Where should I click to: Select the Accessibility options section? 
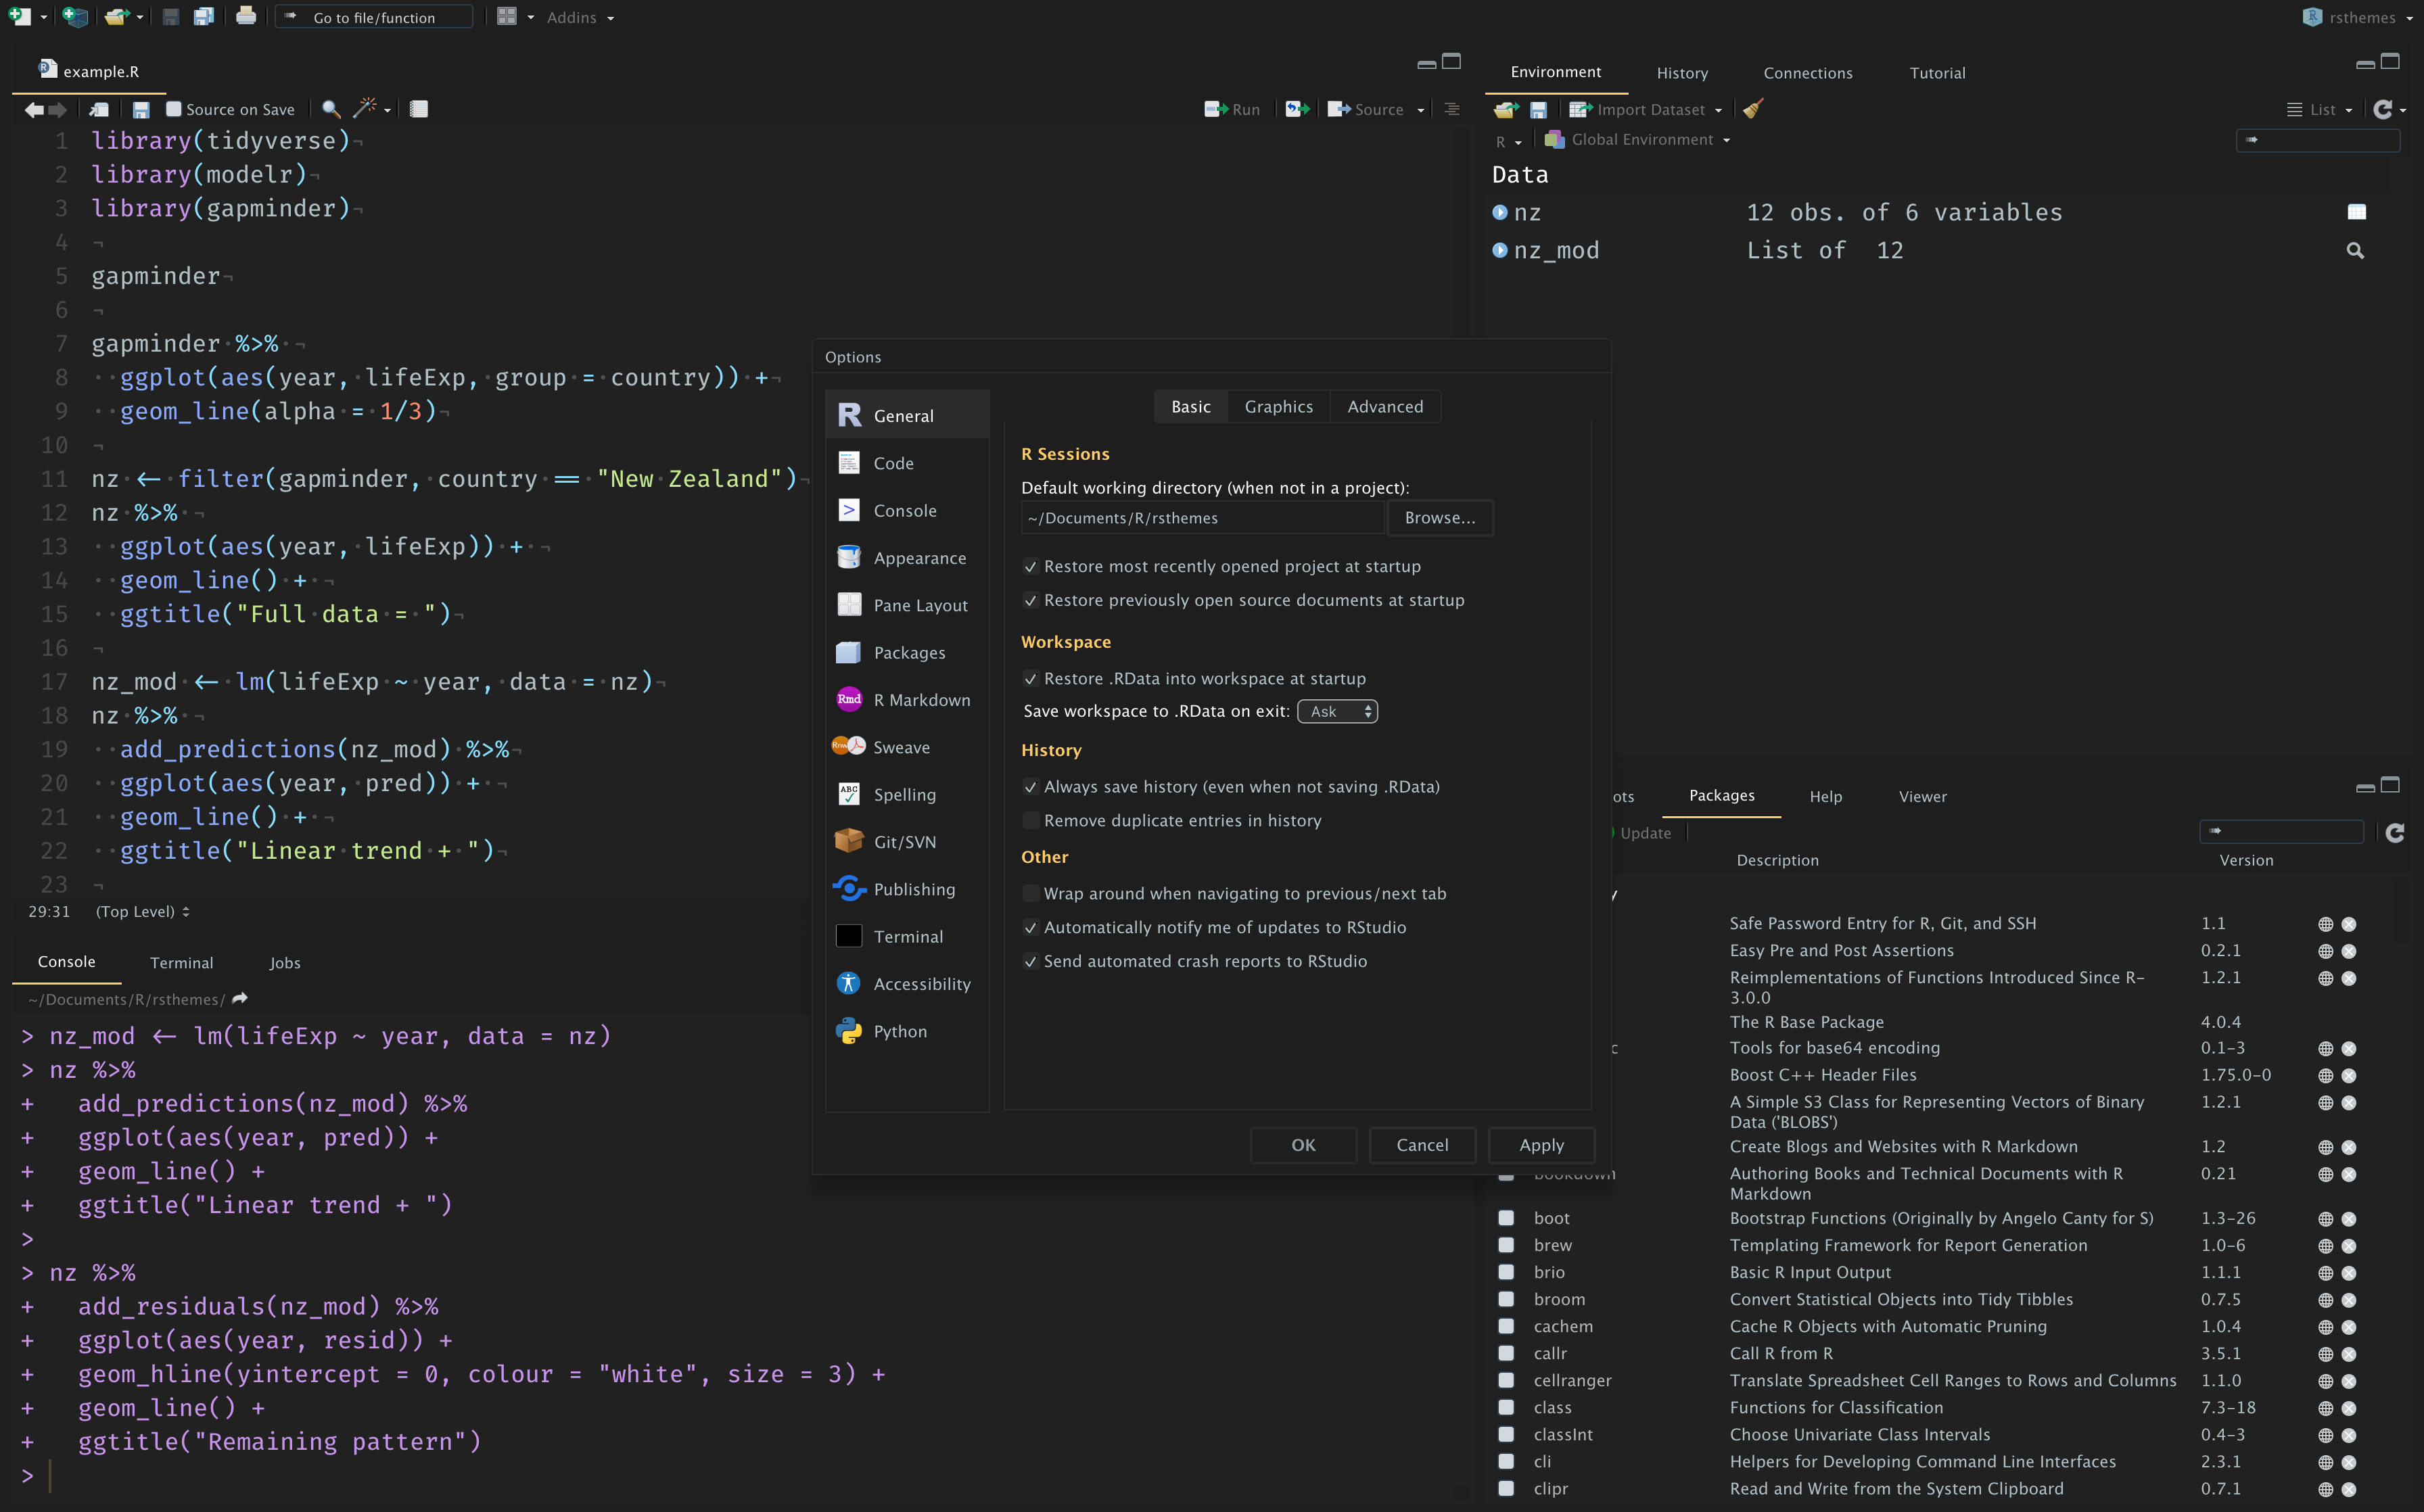pyautogui.click(x=921, y=984)
